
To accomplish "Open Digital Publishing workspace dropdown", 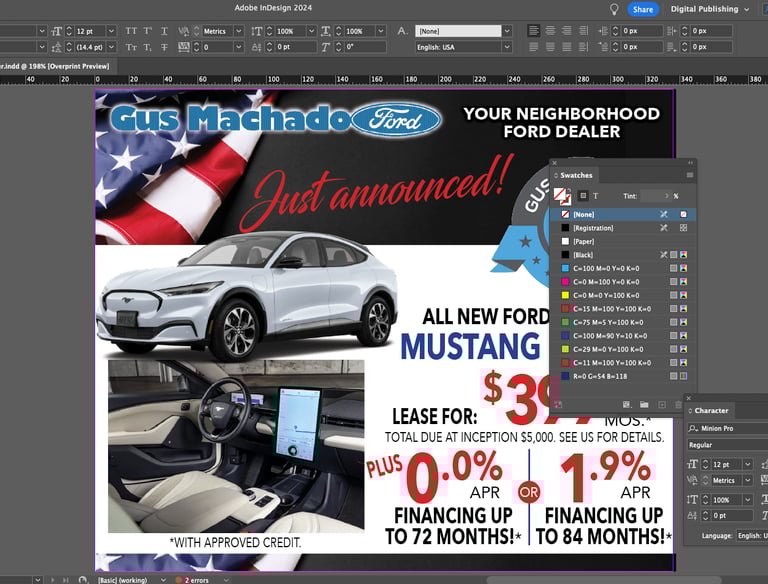I will click(x=710, y=9).
